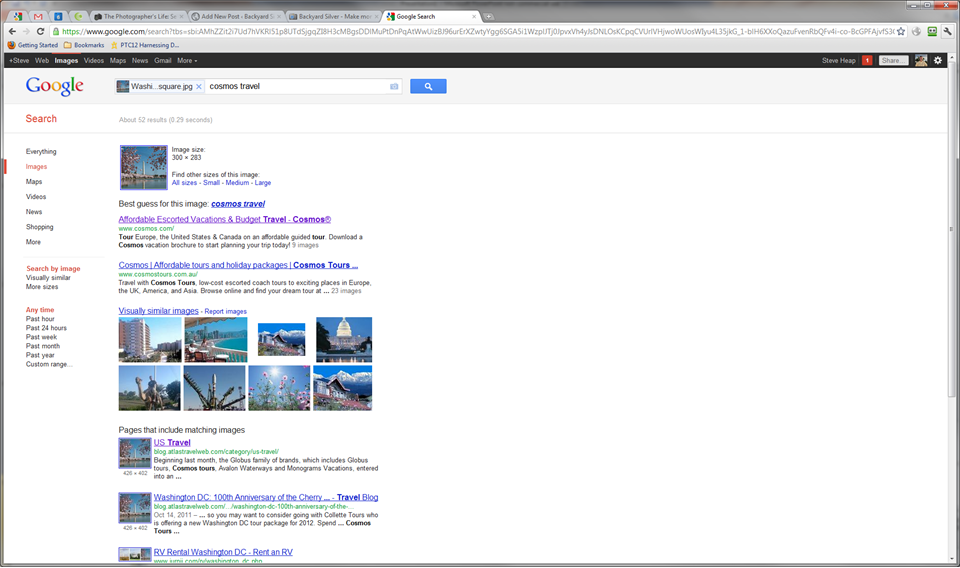Open the Custom range... filter
Screen dimensions: 960x568
coord(49,364)
